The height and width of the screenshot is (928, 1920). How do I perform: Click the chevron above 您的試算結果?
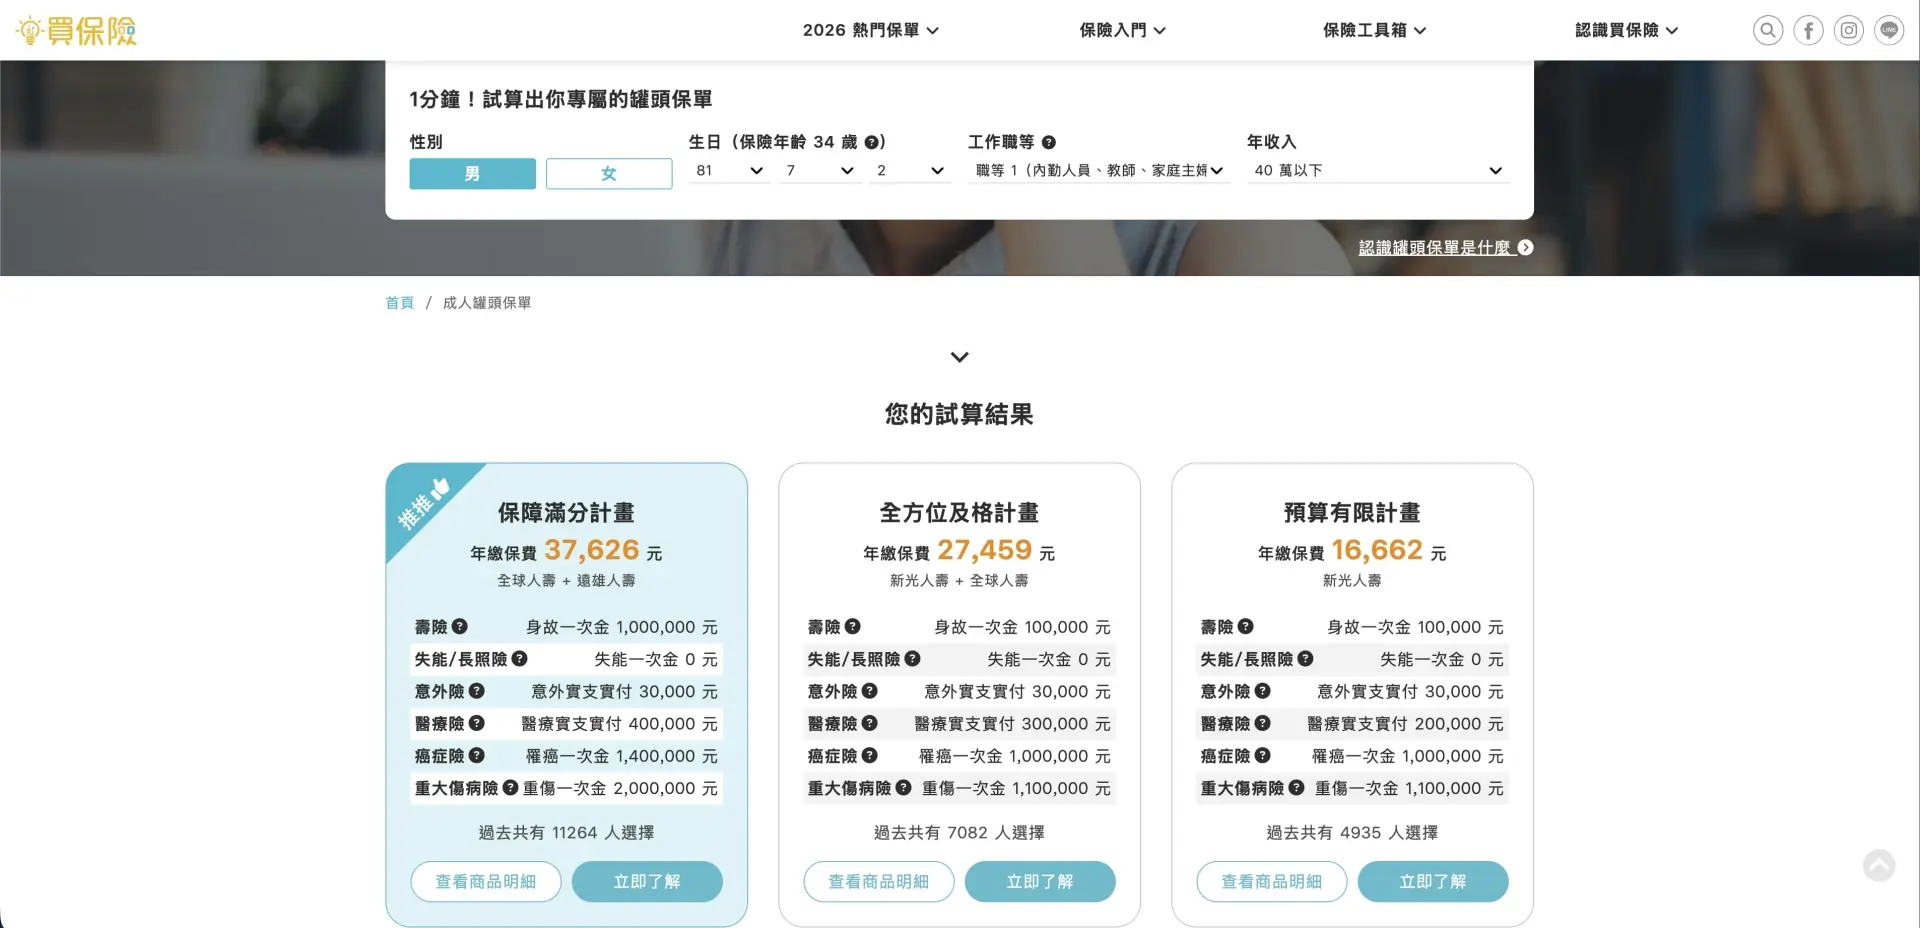(x=959, y=357)
